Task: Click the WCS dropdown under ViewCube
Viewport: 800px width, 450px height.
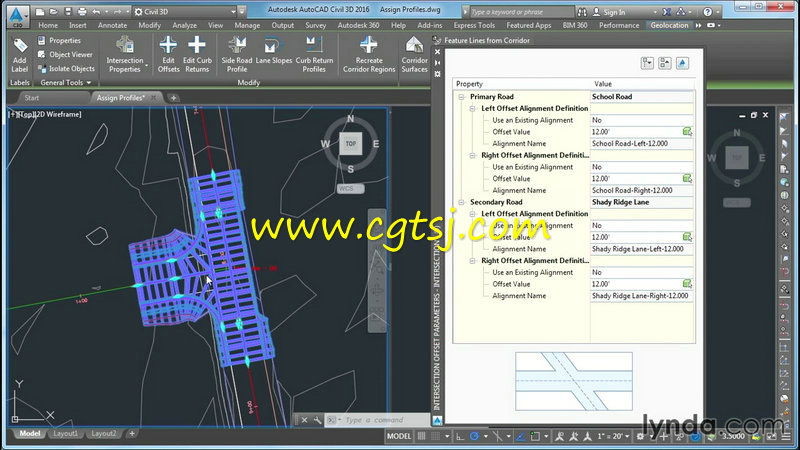Action: pos(350,188)
